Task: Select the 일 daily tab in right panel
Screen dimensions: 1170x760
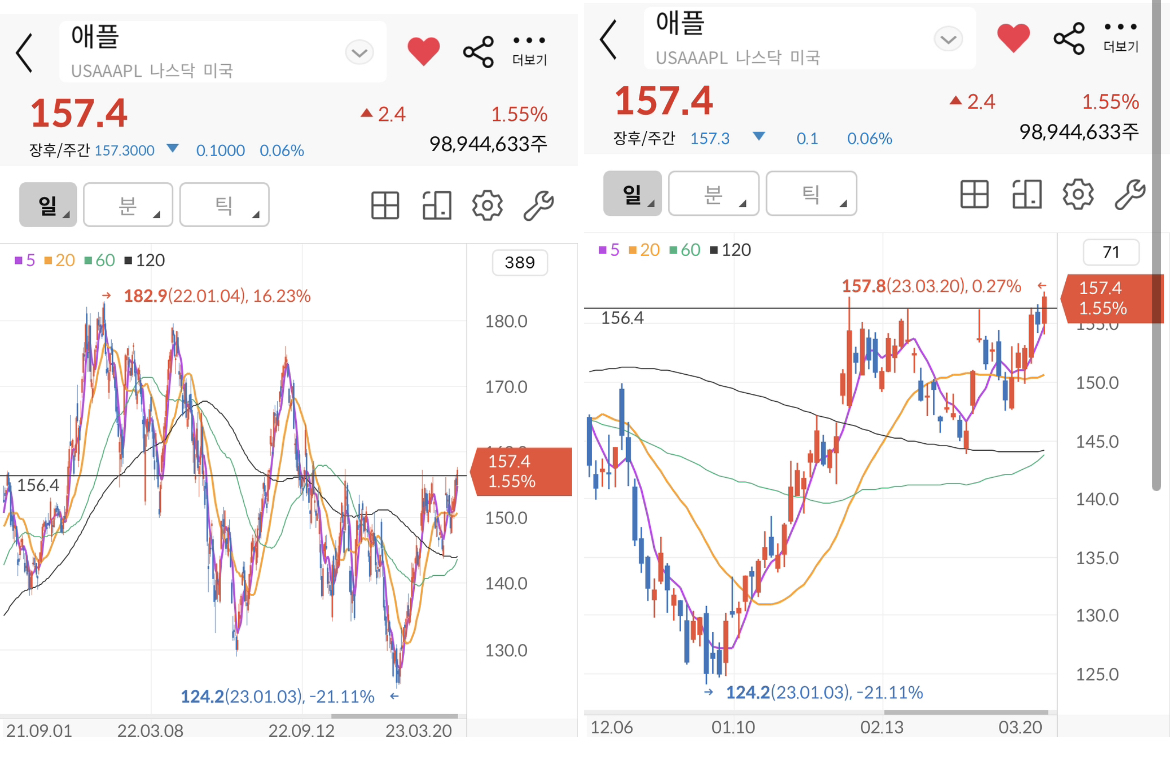Action: 632,193
